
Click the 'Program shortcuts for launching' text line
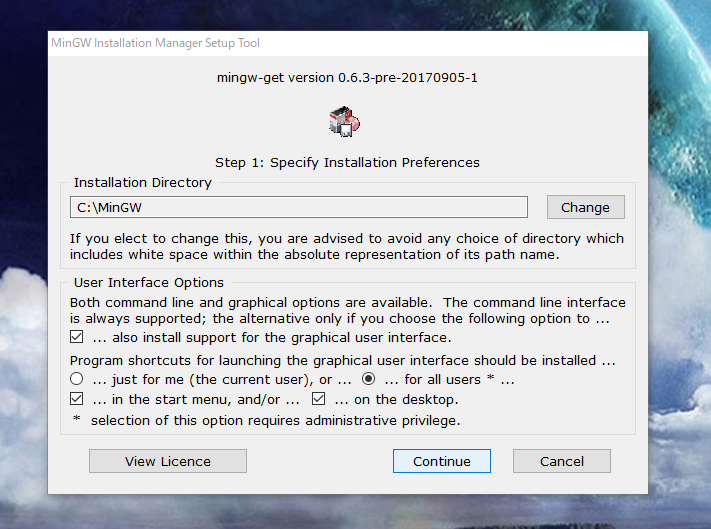342,360
